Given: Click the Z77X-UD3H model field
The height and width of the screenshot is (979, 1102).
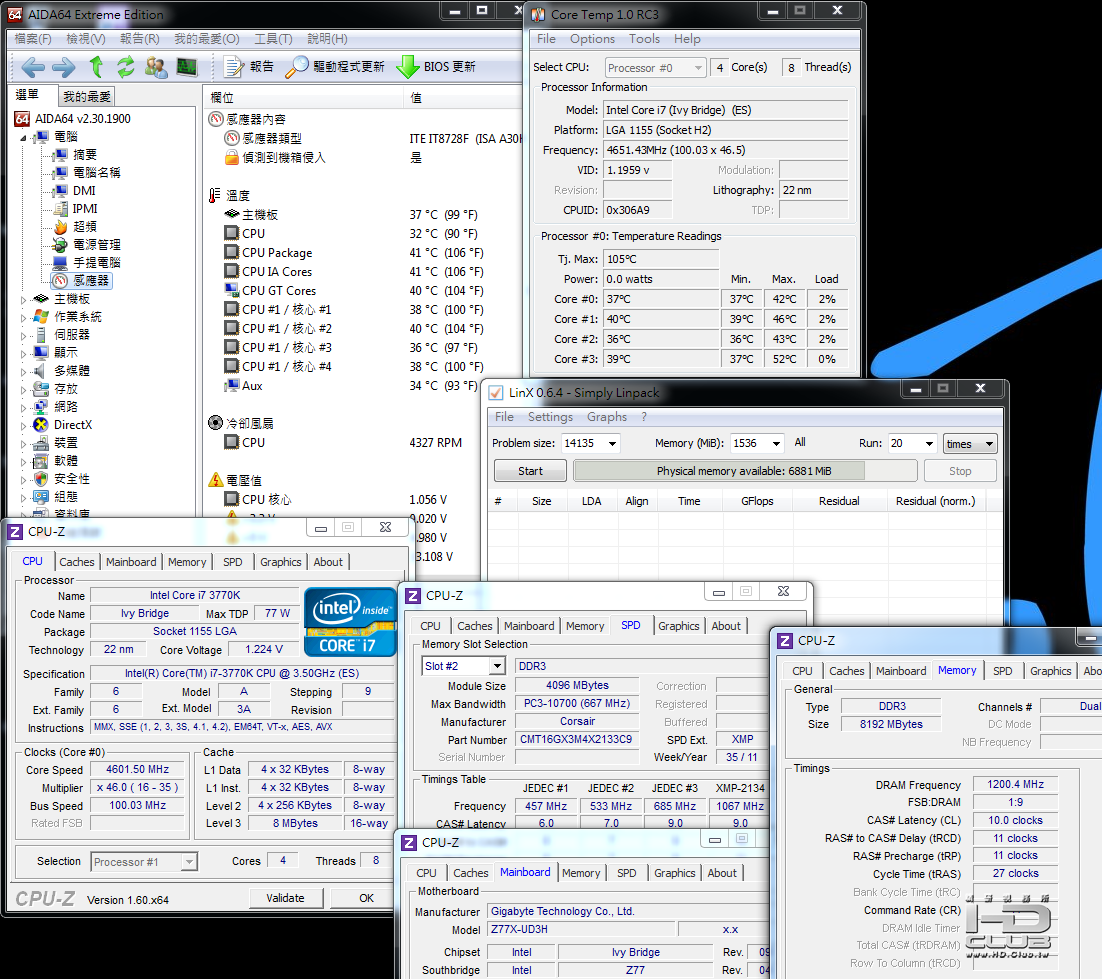Looking at the screenshot, I should (x=581, y=929).
